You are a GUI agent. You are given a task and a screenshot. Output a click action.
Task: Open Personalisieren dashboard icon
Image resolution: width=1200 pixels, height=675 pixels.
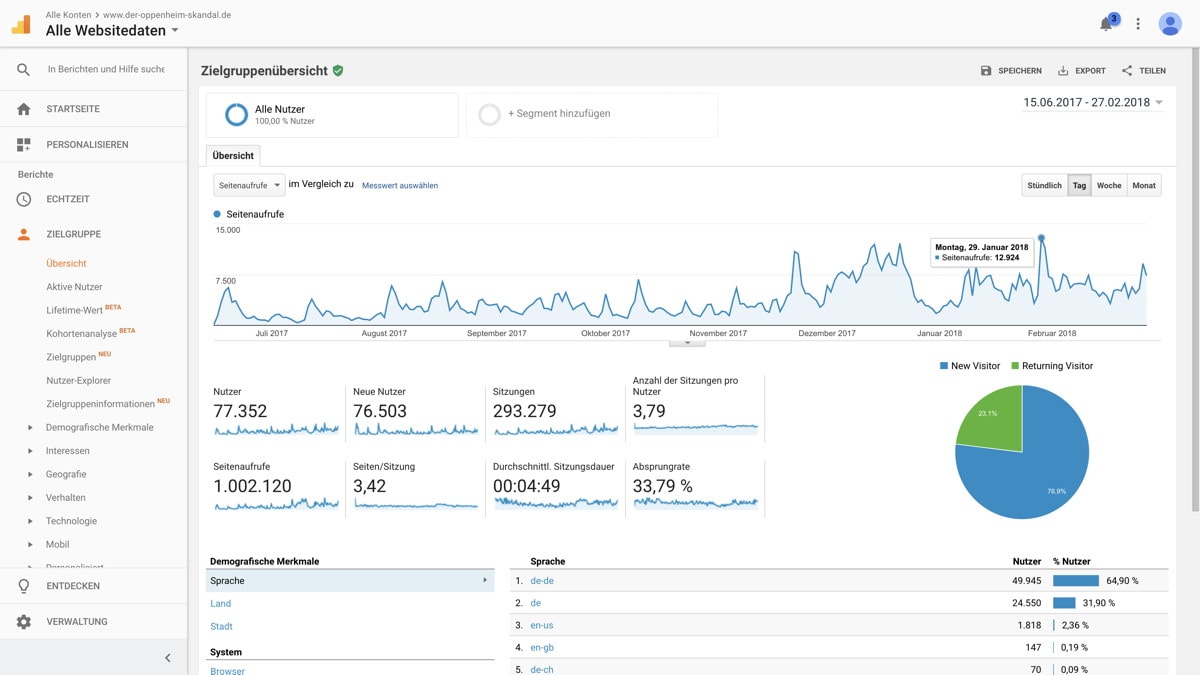[24, 145]
